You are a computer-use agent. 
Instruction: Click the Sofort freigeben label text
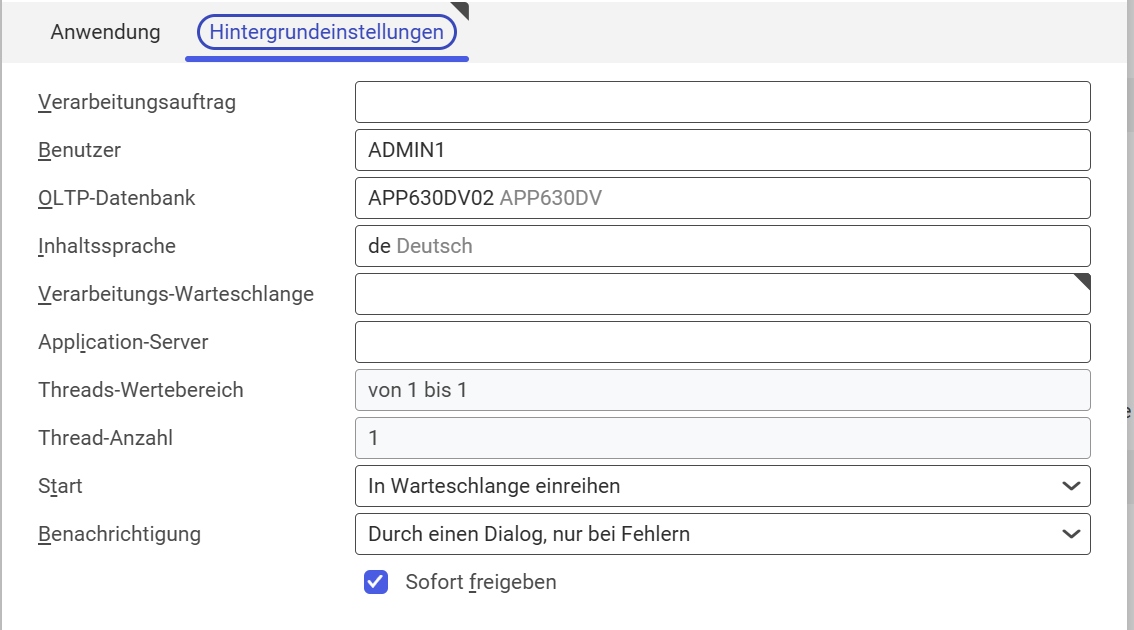click(481, 582)
